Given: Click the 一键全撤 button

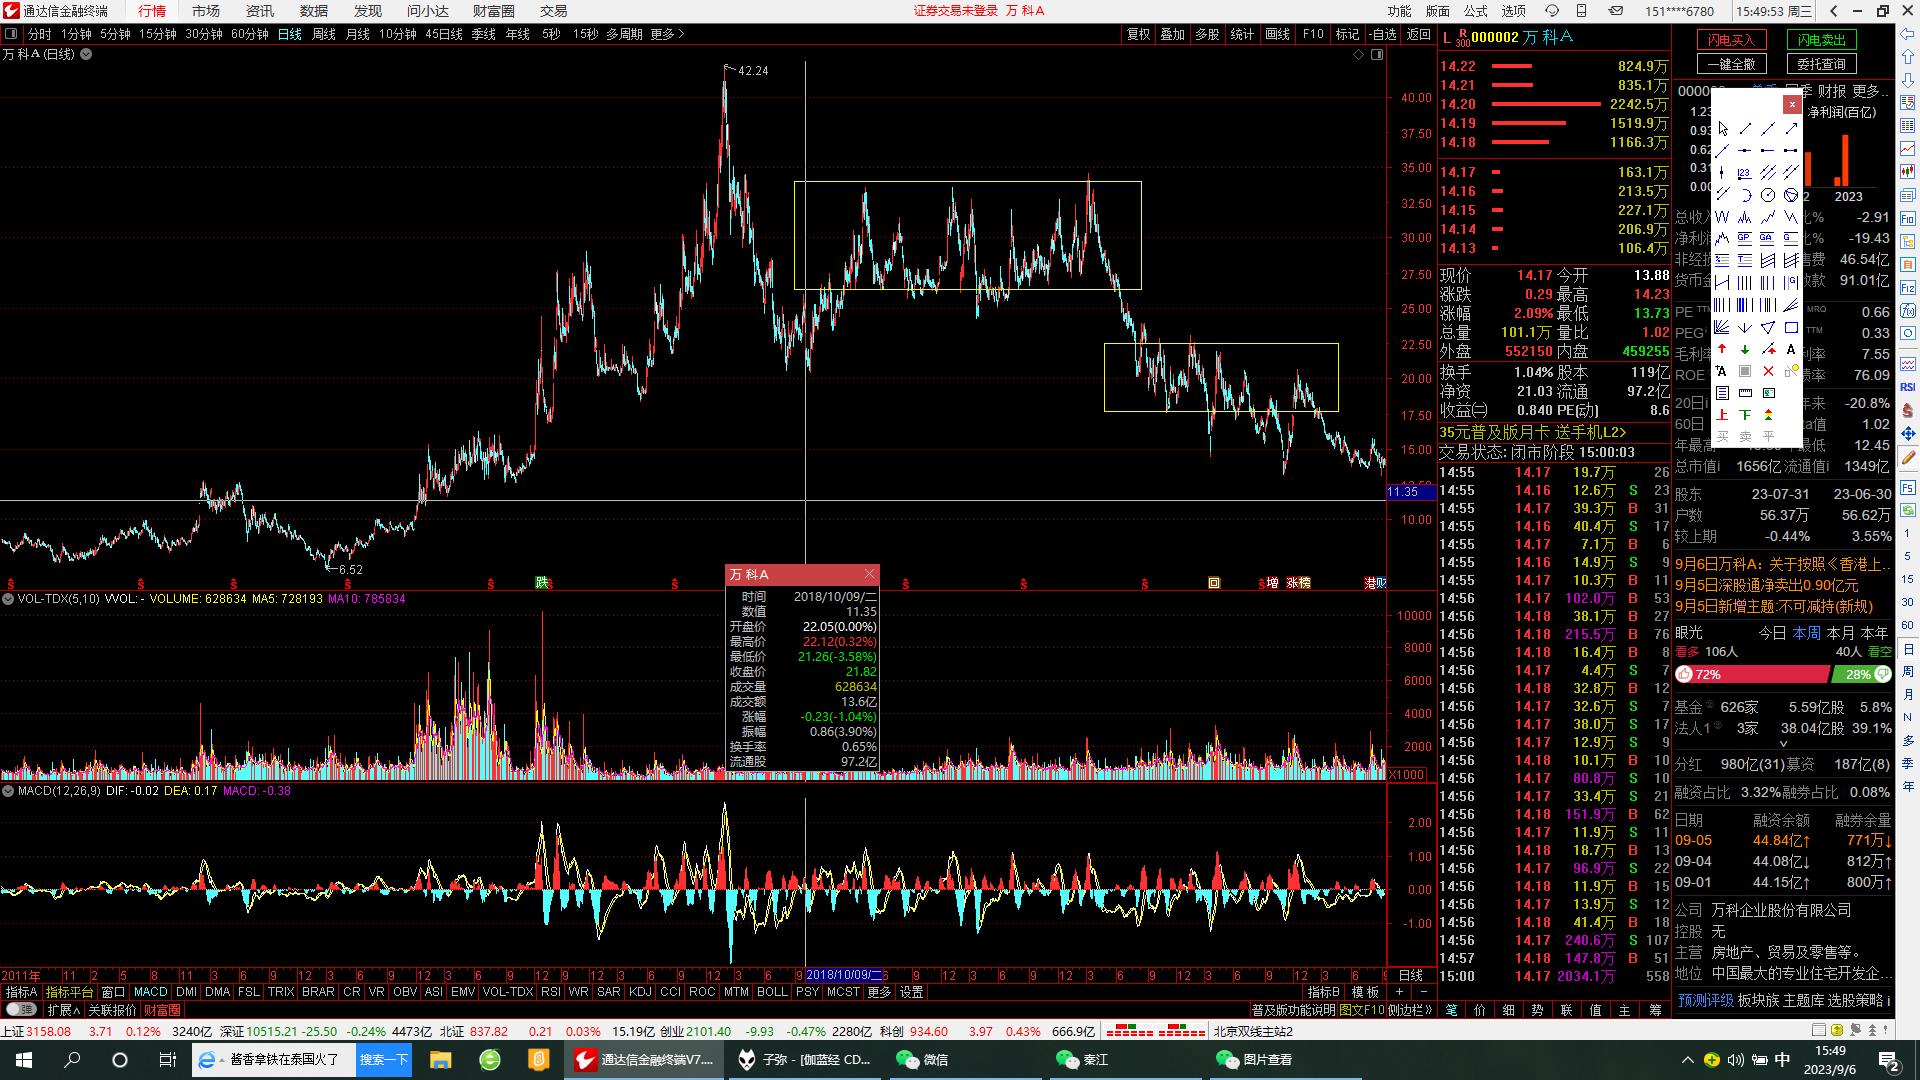Looking at the screenshot, I should [x=1731, y=64].
